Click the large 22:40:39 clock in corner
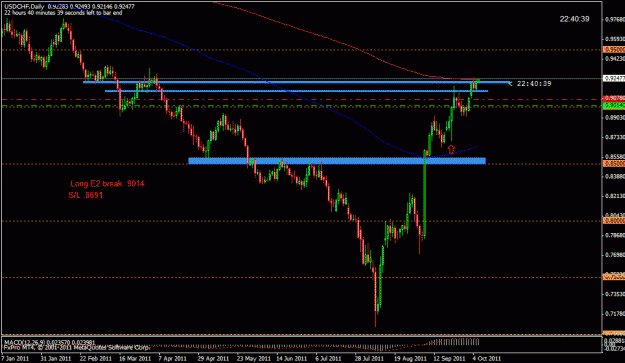 (x=574, y=19)
